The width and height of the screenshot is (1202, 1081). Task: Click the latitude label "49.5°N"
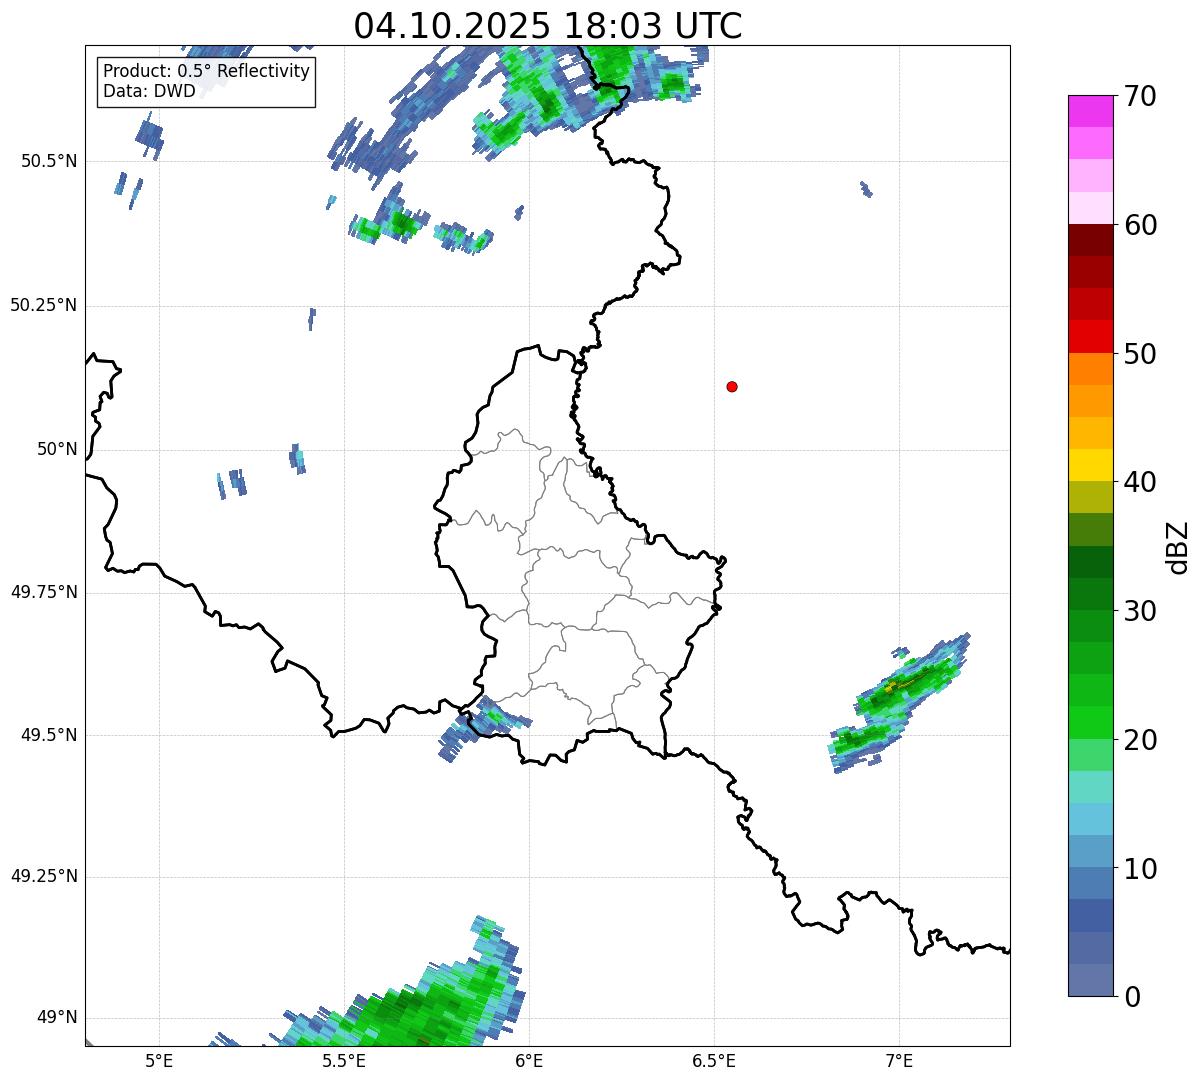49,735
